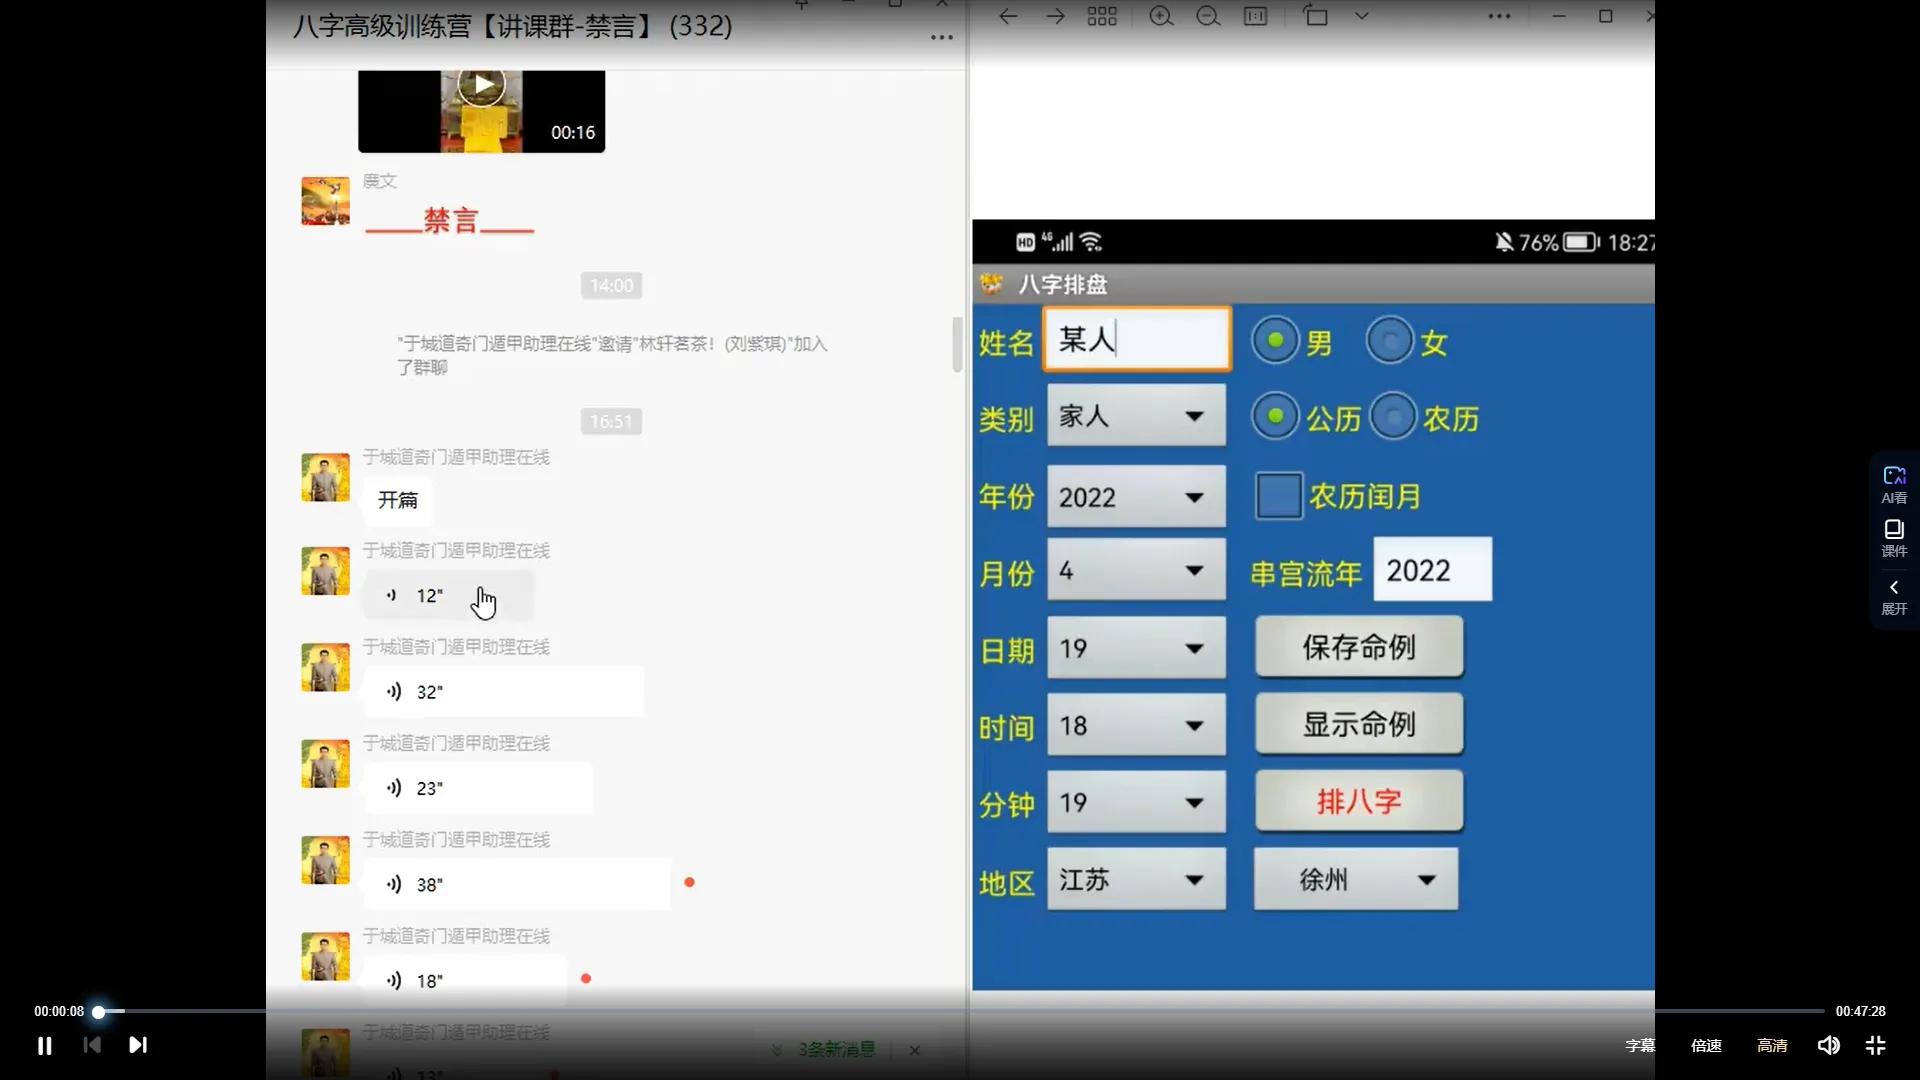This screenshot has width=1920, height=1080.
Task: Zoom out the viewer image
Action: coord(1208,16)
